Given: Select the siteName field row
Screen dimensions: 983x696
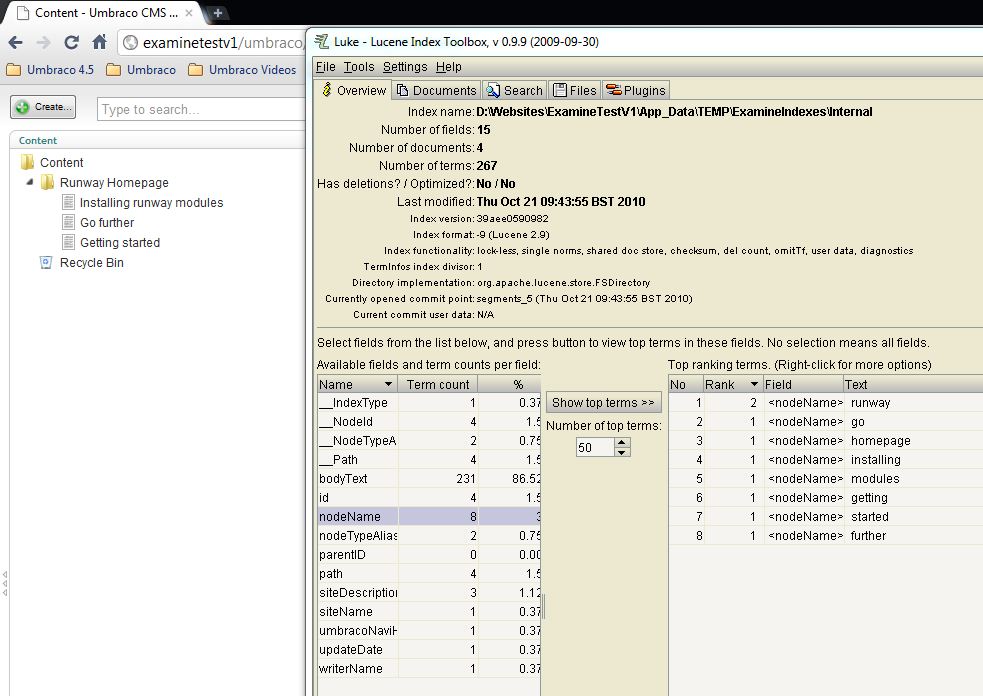Looking at the screenshot, I should pos(429,611).
